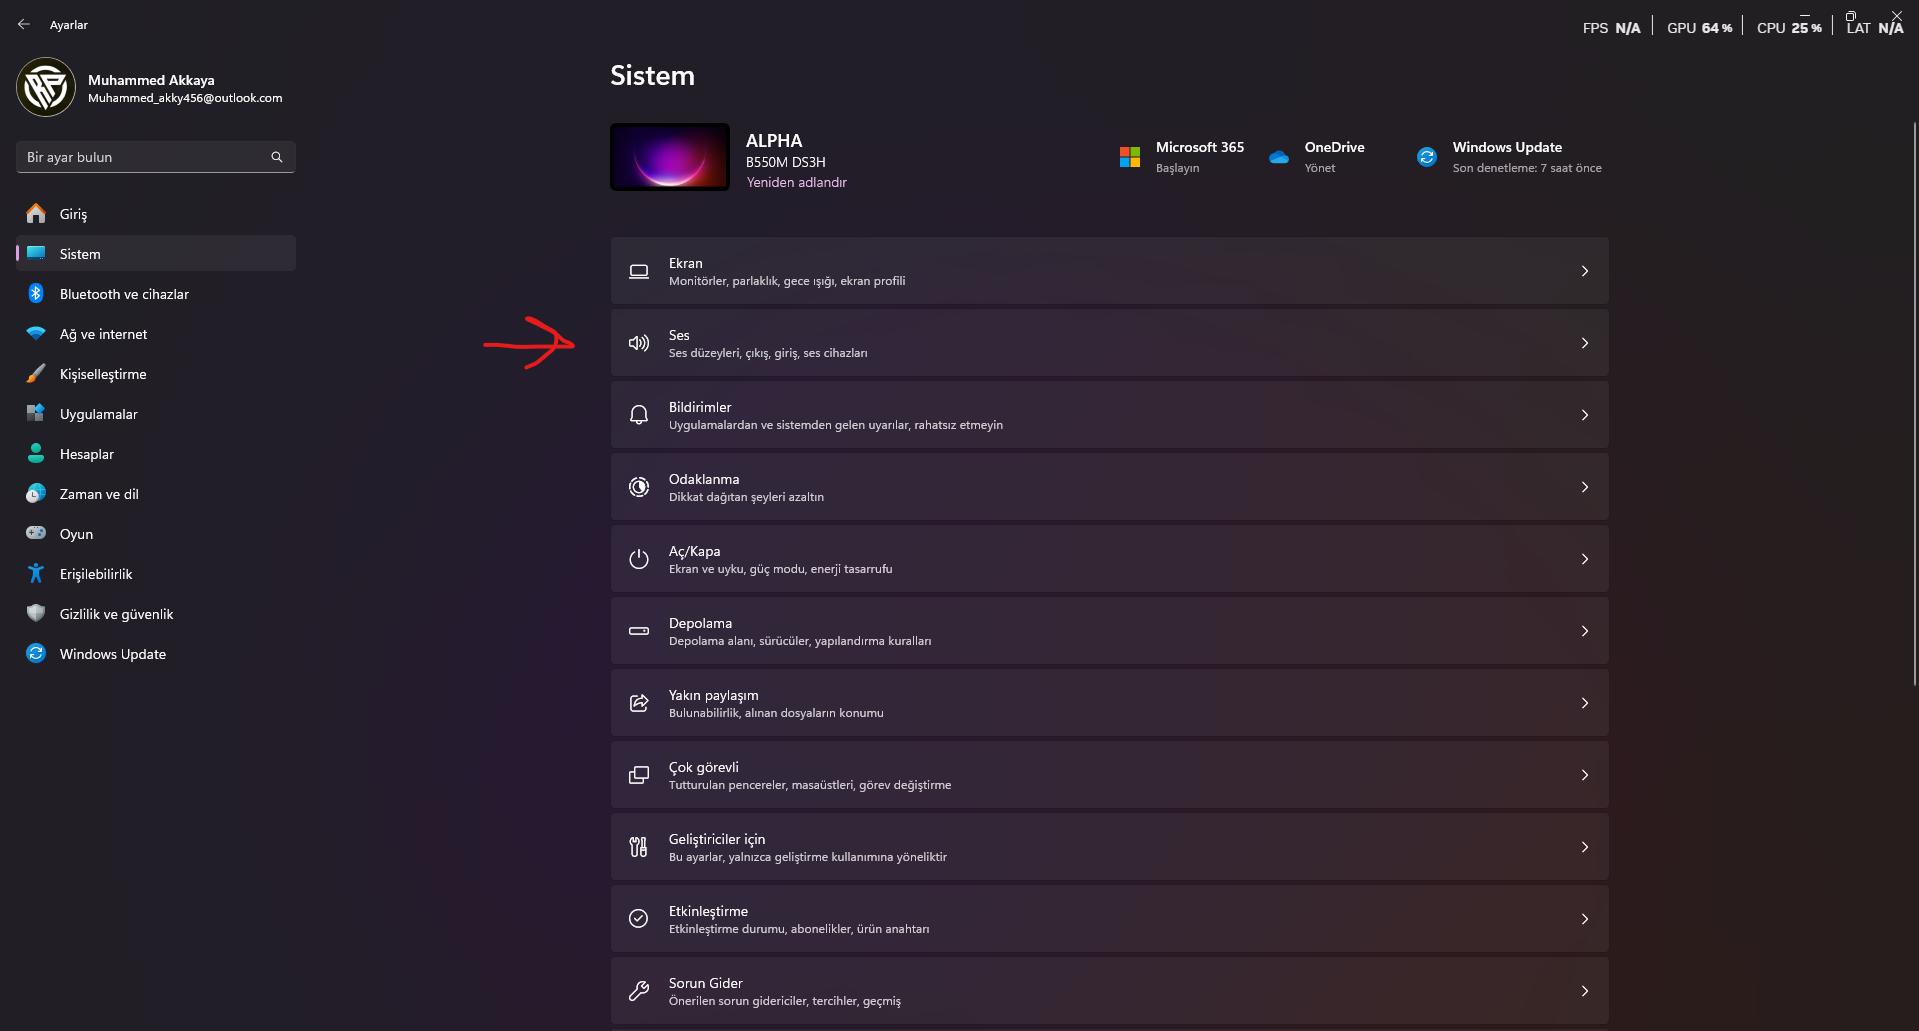Expand the Ekran row chevron
The height and width of the screenshot is (1031, 1919).
pyautogui.click(x=1585, y=271)
